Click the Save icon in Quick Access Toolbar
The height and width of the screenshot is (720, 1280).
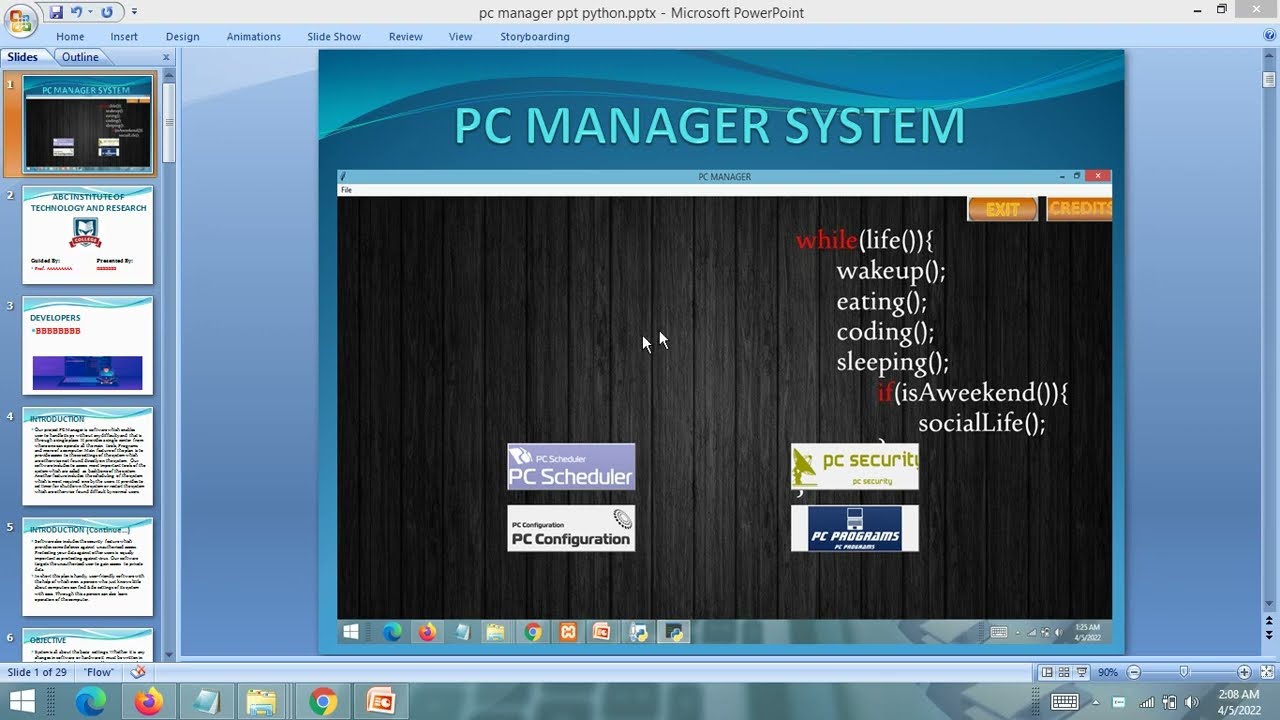[x=56, y=12]
